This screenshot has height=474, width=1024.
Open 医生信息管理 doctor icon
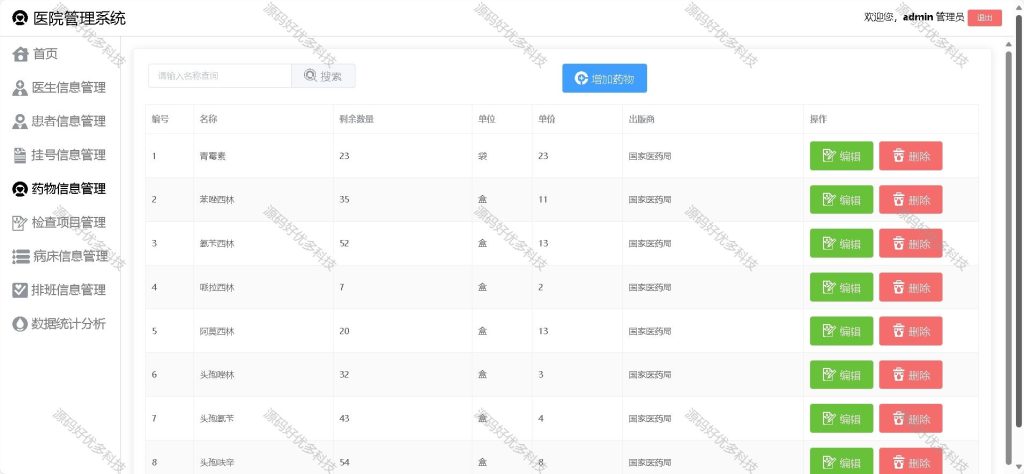20,87
